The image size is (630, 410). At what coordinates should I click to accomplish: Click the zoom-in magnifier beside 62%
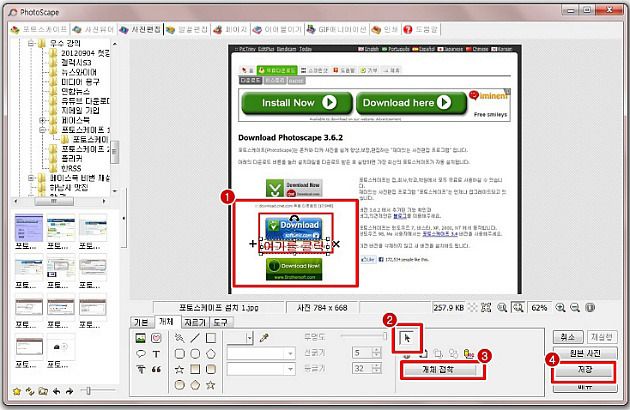pyautogui.click(x=560, y=308)
